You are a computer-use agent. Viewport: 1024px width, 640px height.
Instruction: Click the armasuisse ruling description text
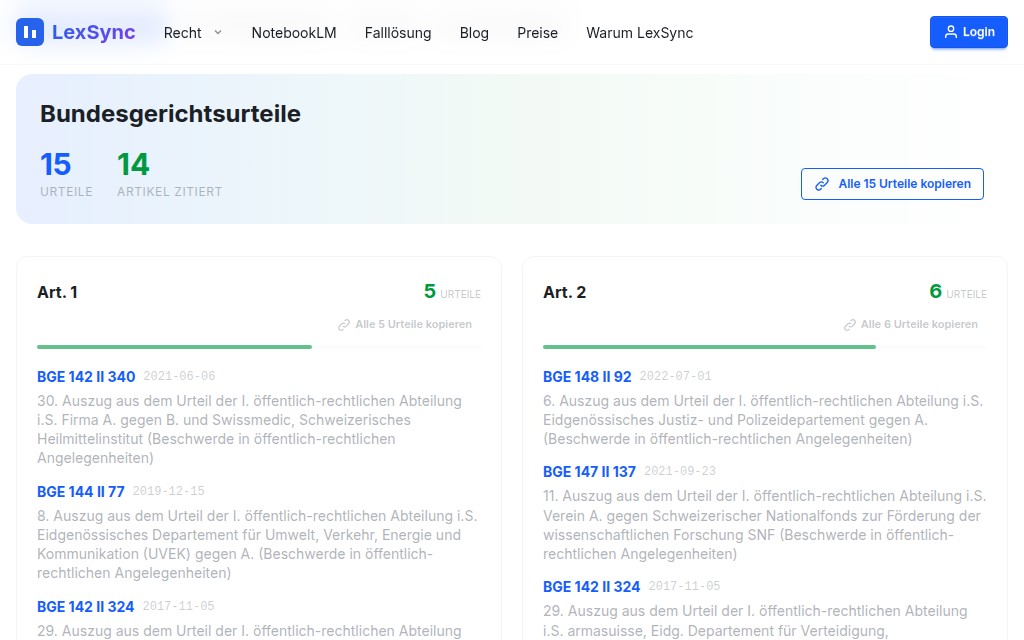pyautogui.click(x=756, y=621)
